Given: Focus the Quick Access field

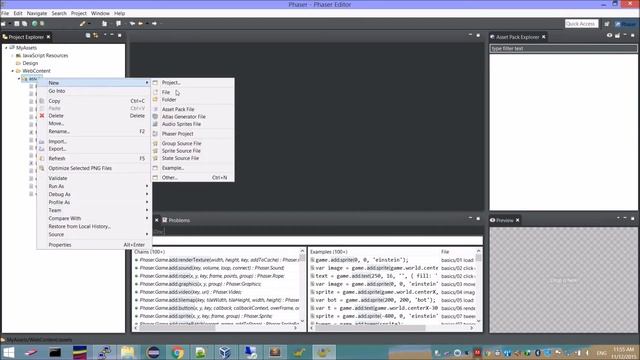Looking at the screenshot, I should [581, 24].
